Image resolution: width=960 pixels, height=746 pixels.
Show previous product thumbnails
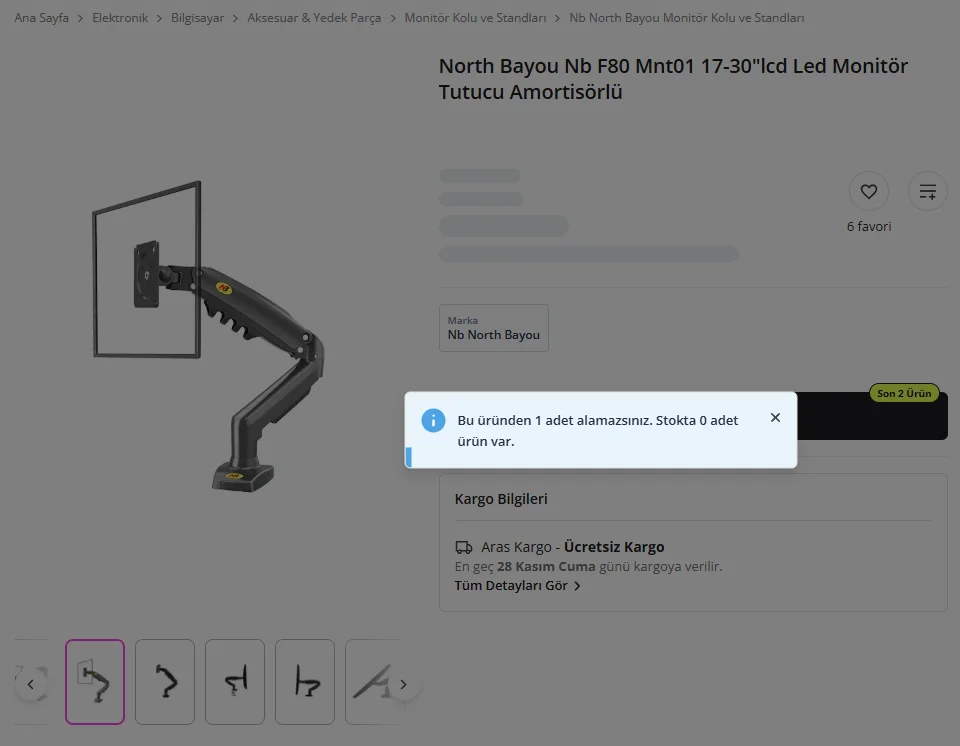31,684
